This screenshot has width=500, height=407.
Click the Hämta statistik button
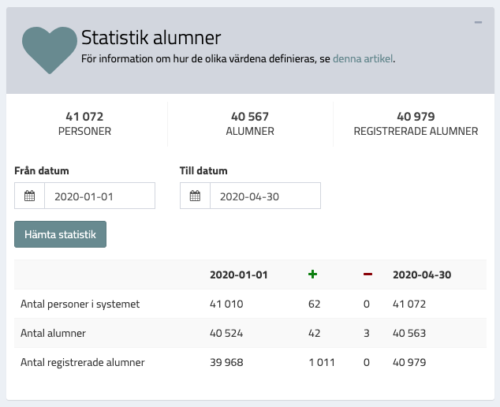tap(60, 234)
